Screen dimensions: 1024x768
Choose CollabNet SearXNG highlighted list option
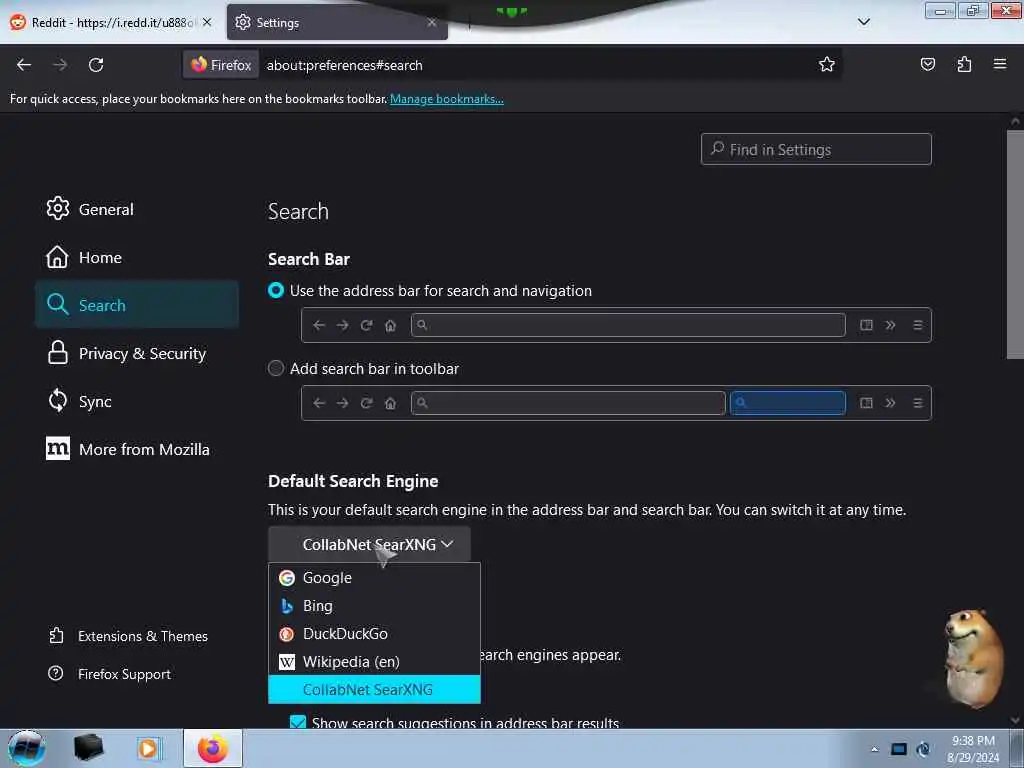coord(374,690)
